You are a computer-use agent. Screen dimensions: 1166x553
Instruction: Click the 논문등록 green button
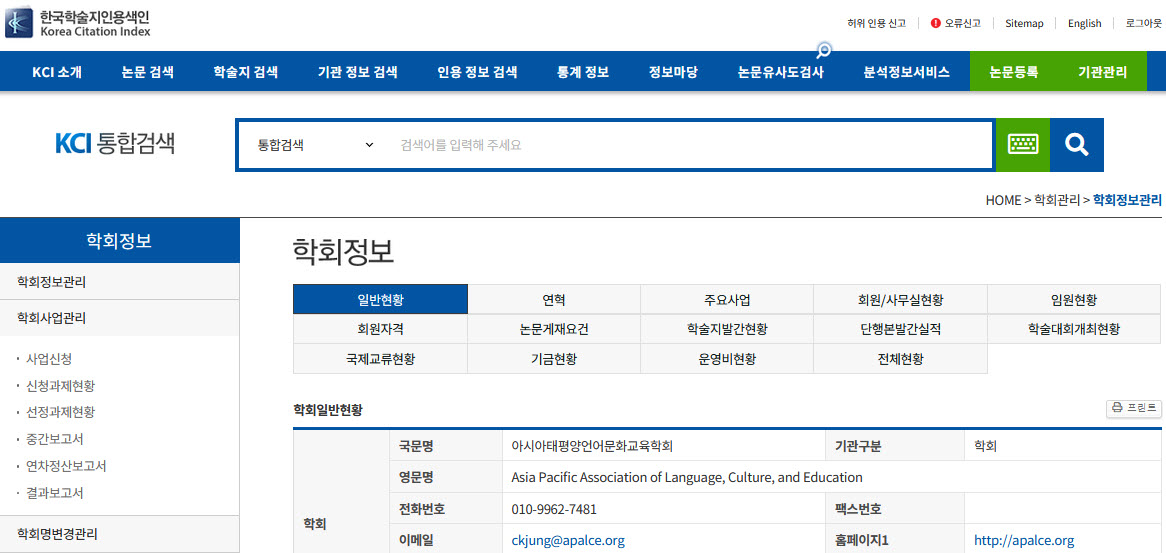pyautogui.click(x=1013, y=72)
